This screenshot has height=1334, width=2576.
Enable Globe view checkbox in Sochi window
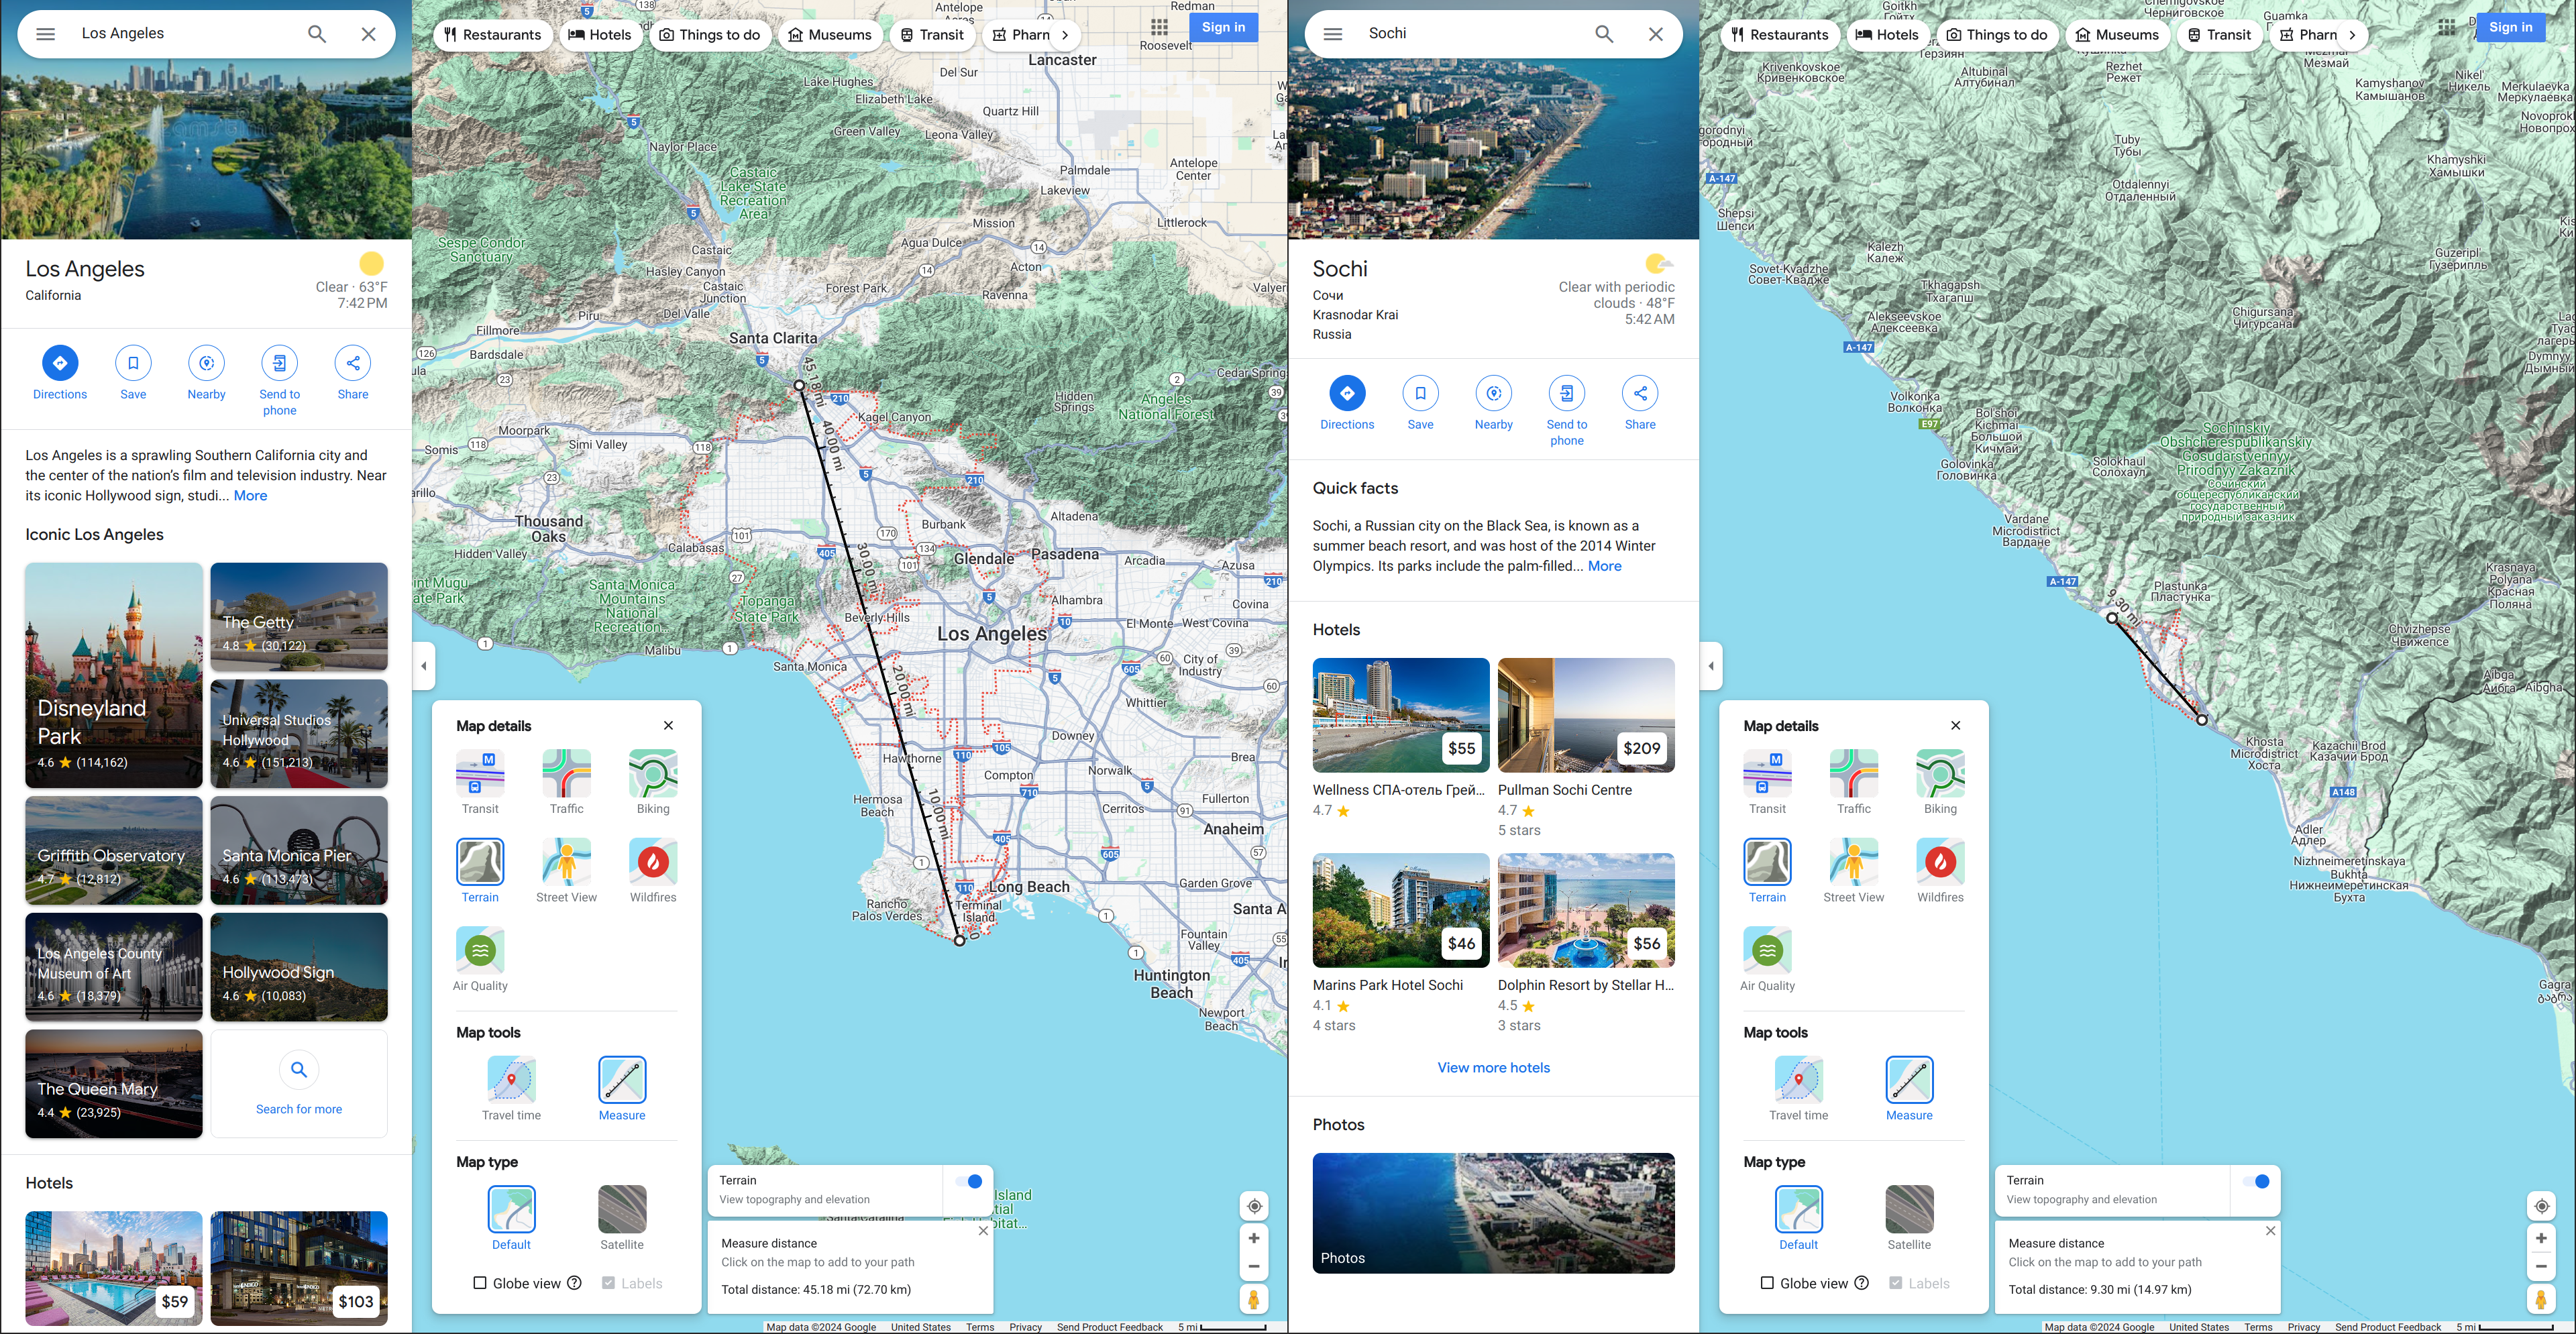[1767, 1283]
